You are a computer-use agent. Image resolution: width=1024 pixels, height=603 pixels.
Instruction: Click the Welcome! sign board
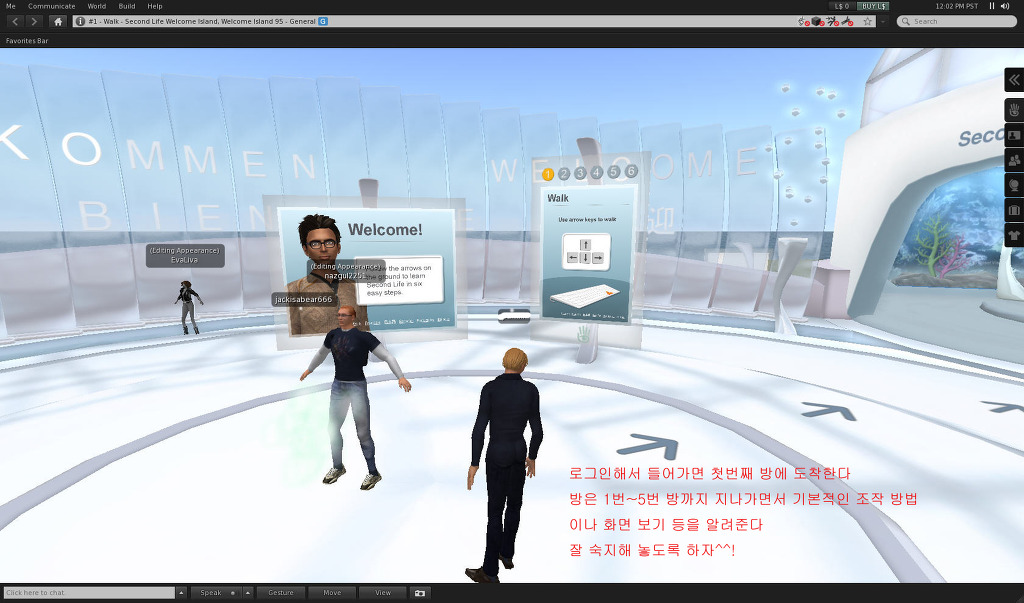(366, 270)
